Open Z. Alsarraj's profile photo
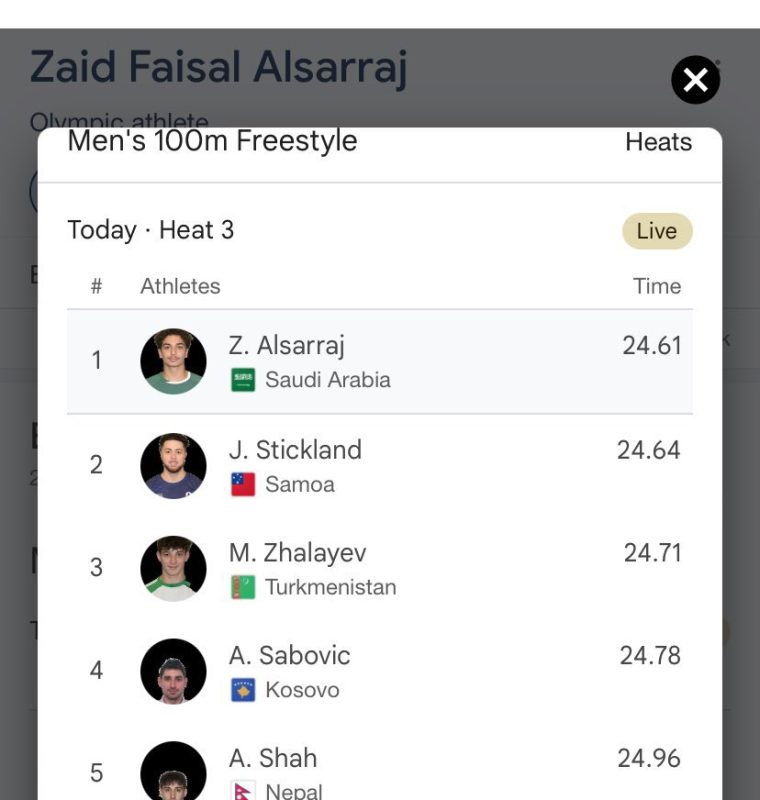 tap(173, 361)
